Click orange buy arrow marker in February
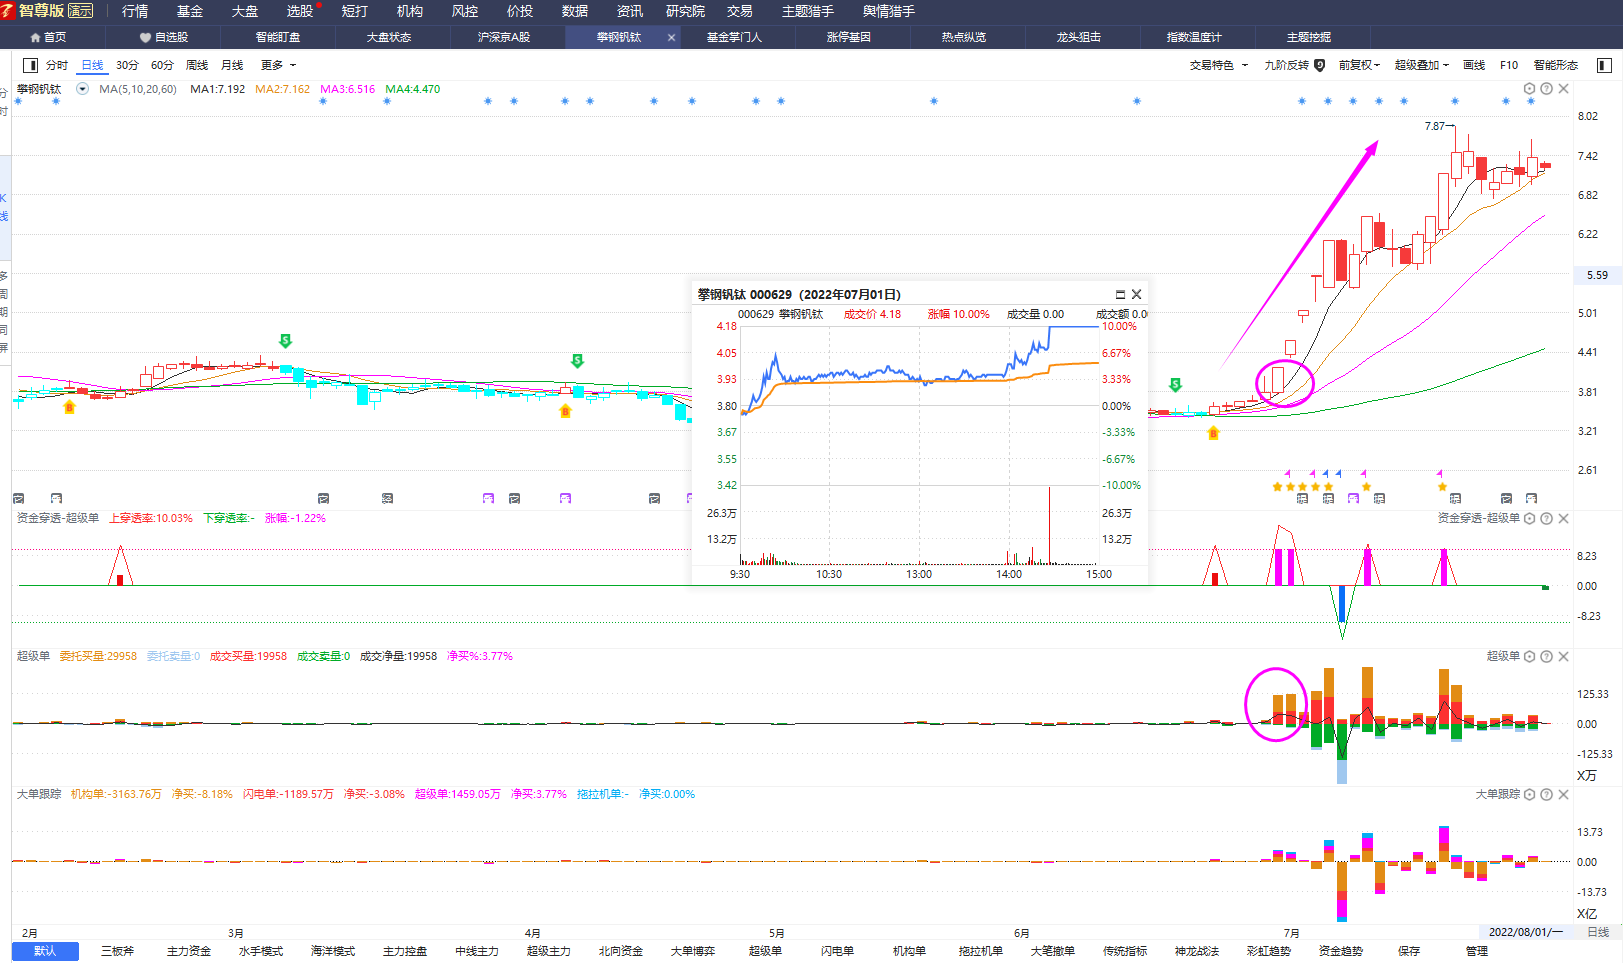Screen dimensions: 1623x963 [x=69, y=407]
